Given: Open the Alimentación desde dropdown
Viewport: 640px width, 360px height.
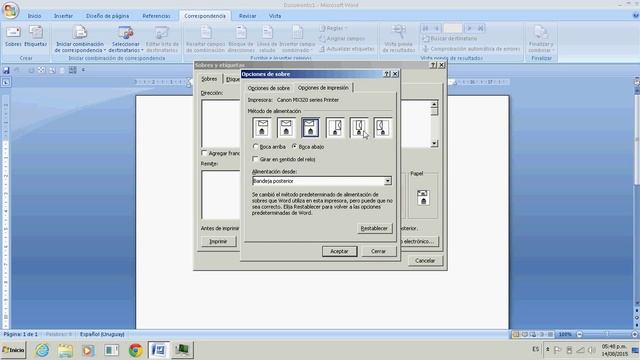Looking at the screenshot, I should [387, 181].
